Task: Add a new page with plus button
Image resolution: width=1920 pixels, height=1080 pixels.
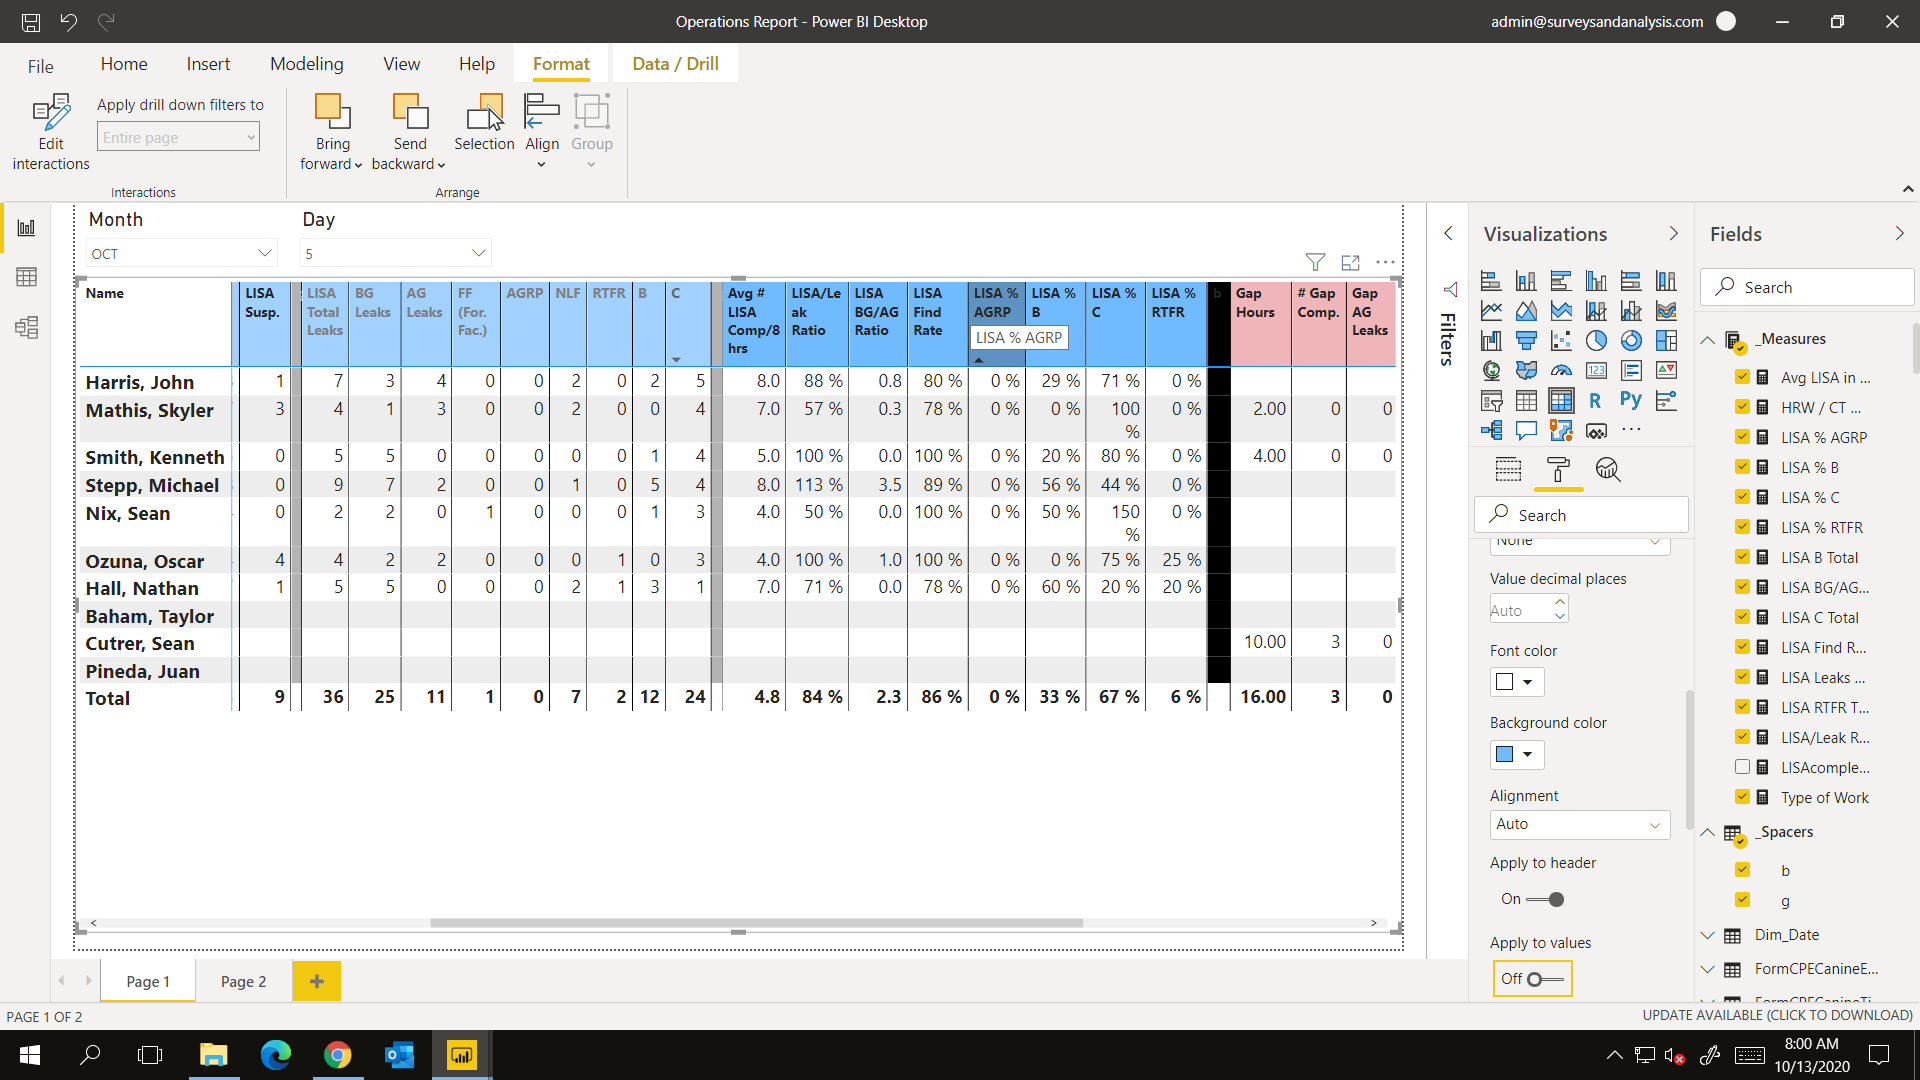Action: tap(317, 981)
